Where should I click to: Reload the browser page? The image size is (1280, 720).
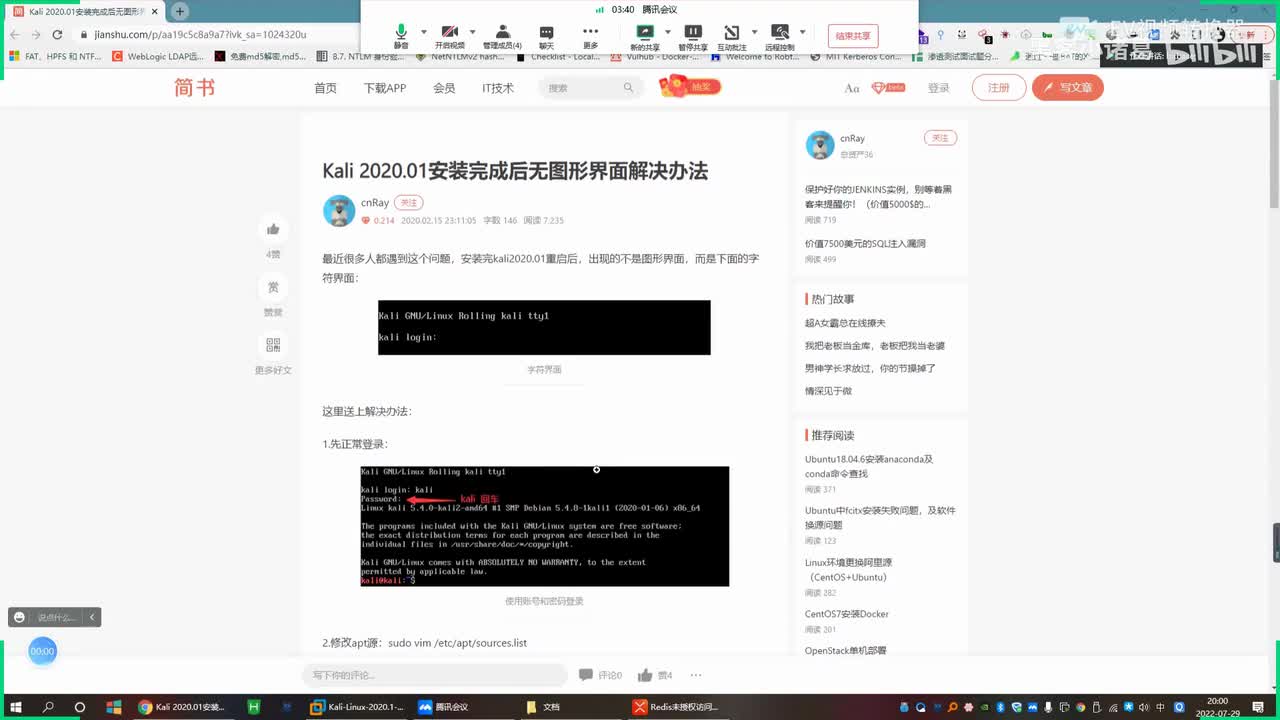click(58, 34)
